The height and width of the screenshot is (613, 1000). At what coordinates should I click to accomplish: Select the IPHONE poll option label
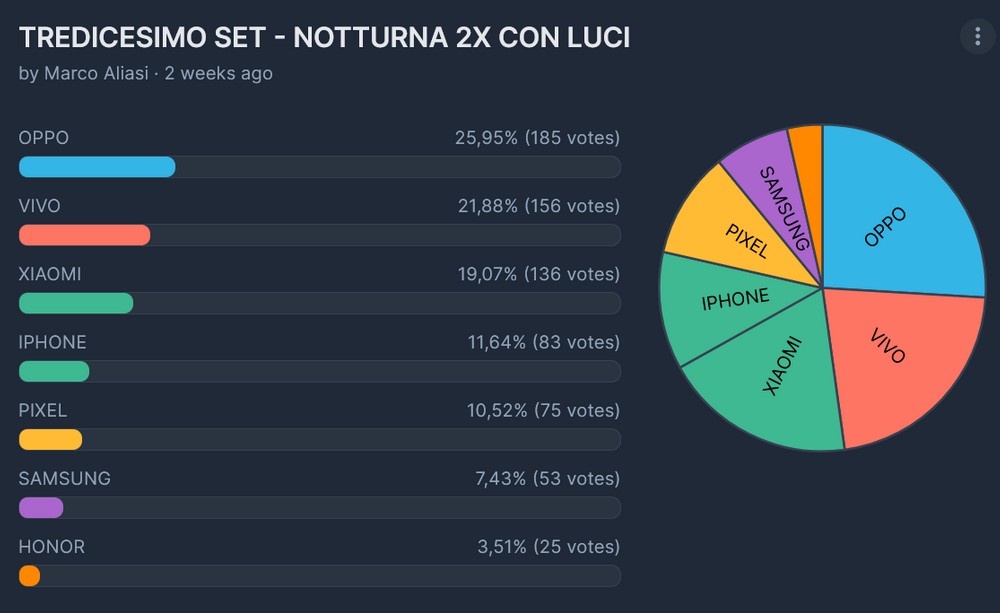click(x=52, y=342)
